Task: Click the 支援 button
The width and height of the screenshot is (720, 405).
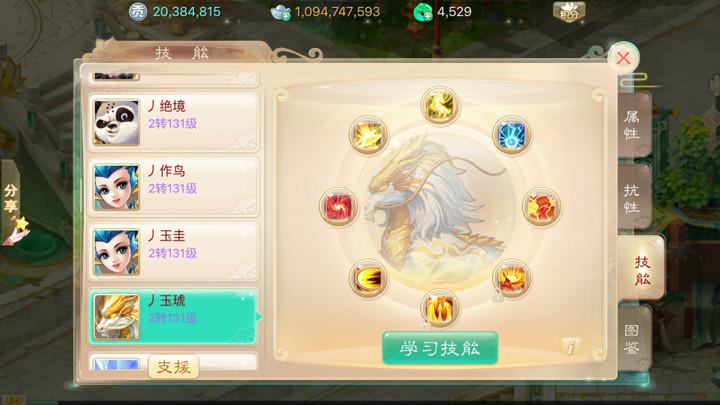Action: click(174, 366)
